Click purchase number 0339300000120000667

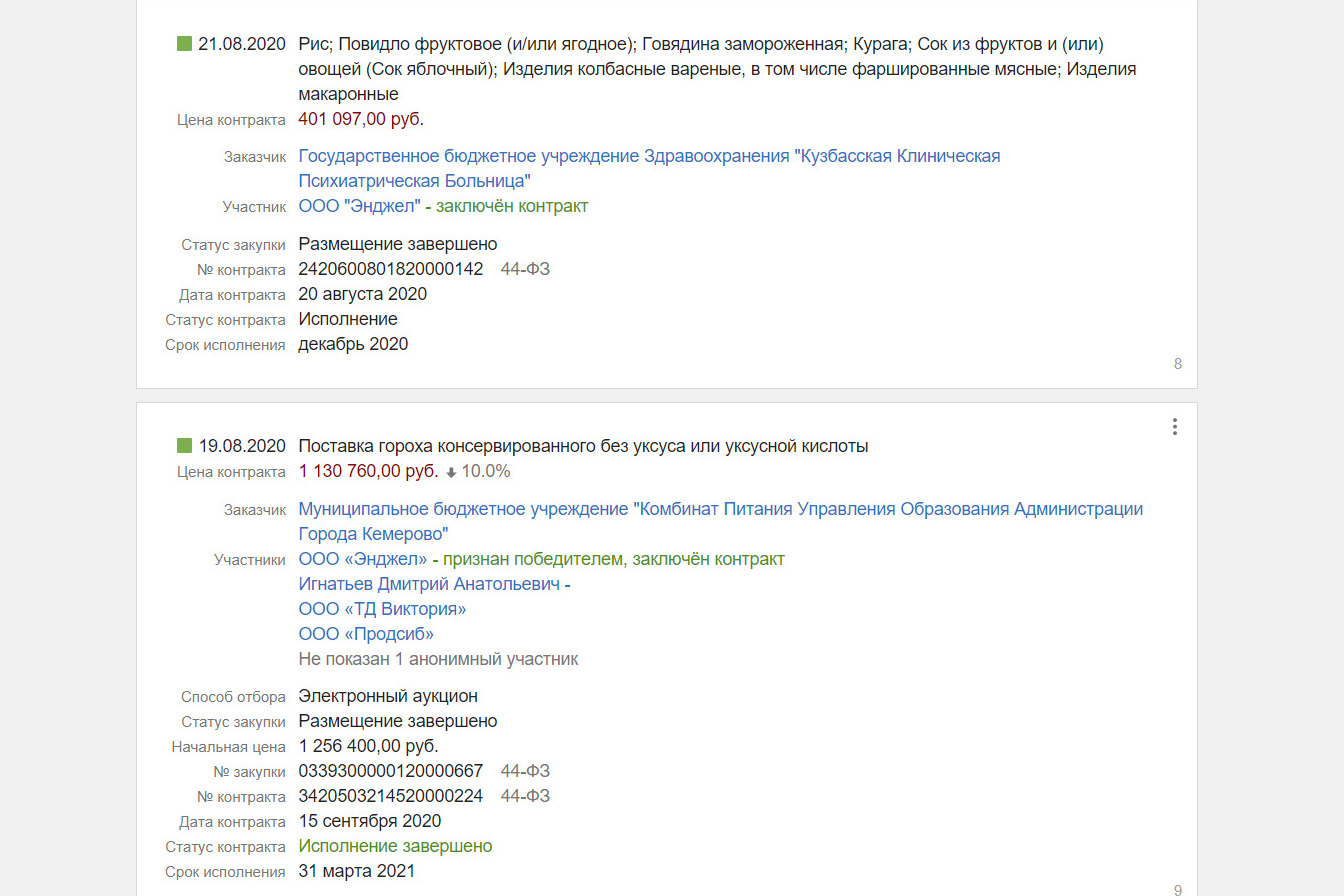(x=391, y=771)
